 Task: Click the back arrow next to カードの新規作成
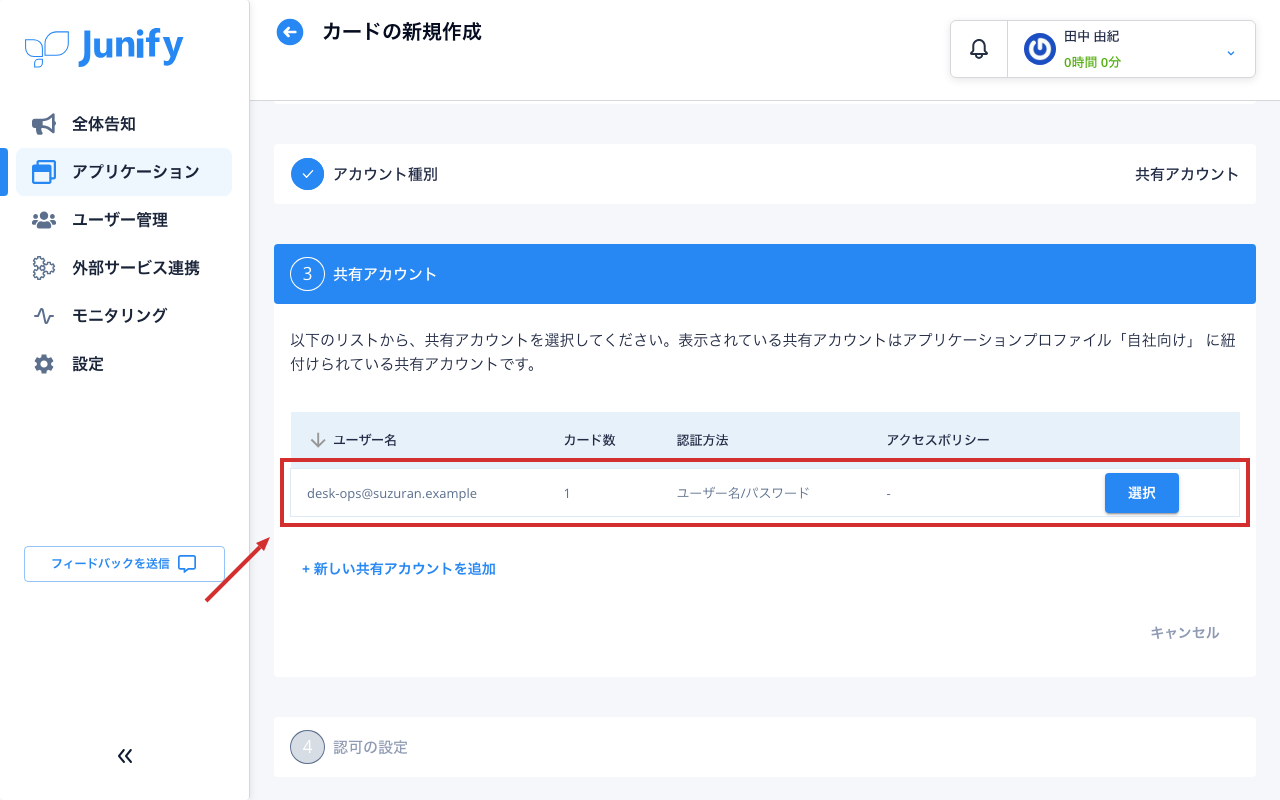click(290, 32)
